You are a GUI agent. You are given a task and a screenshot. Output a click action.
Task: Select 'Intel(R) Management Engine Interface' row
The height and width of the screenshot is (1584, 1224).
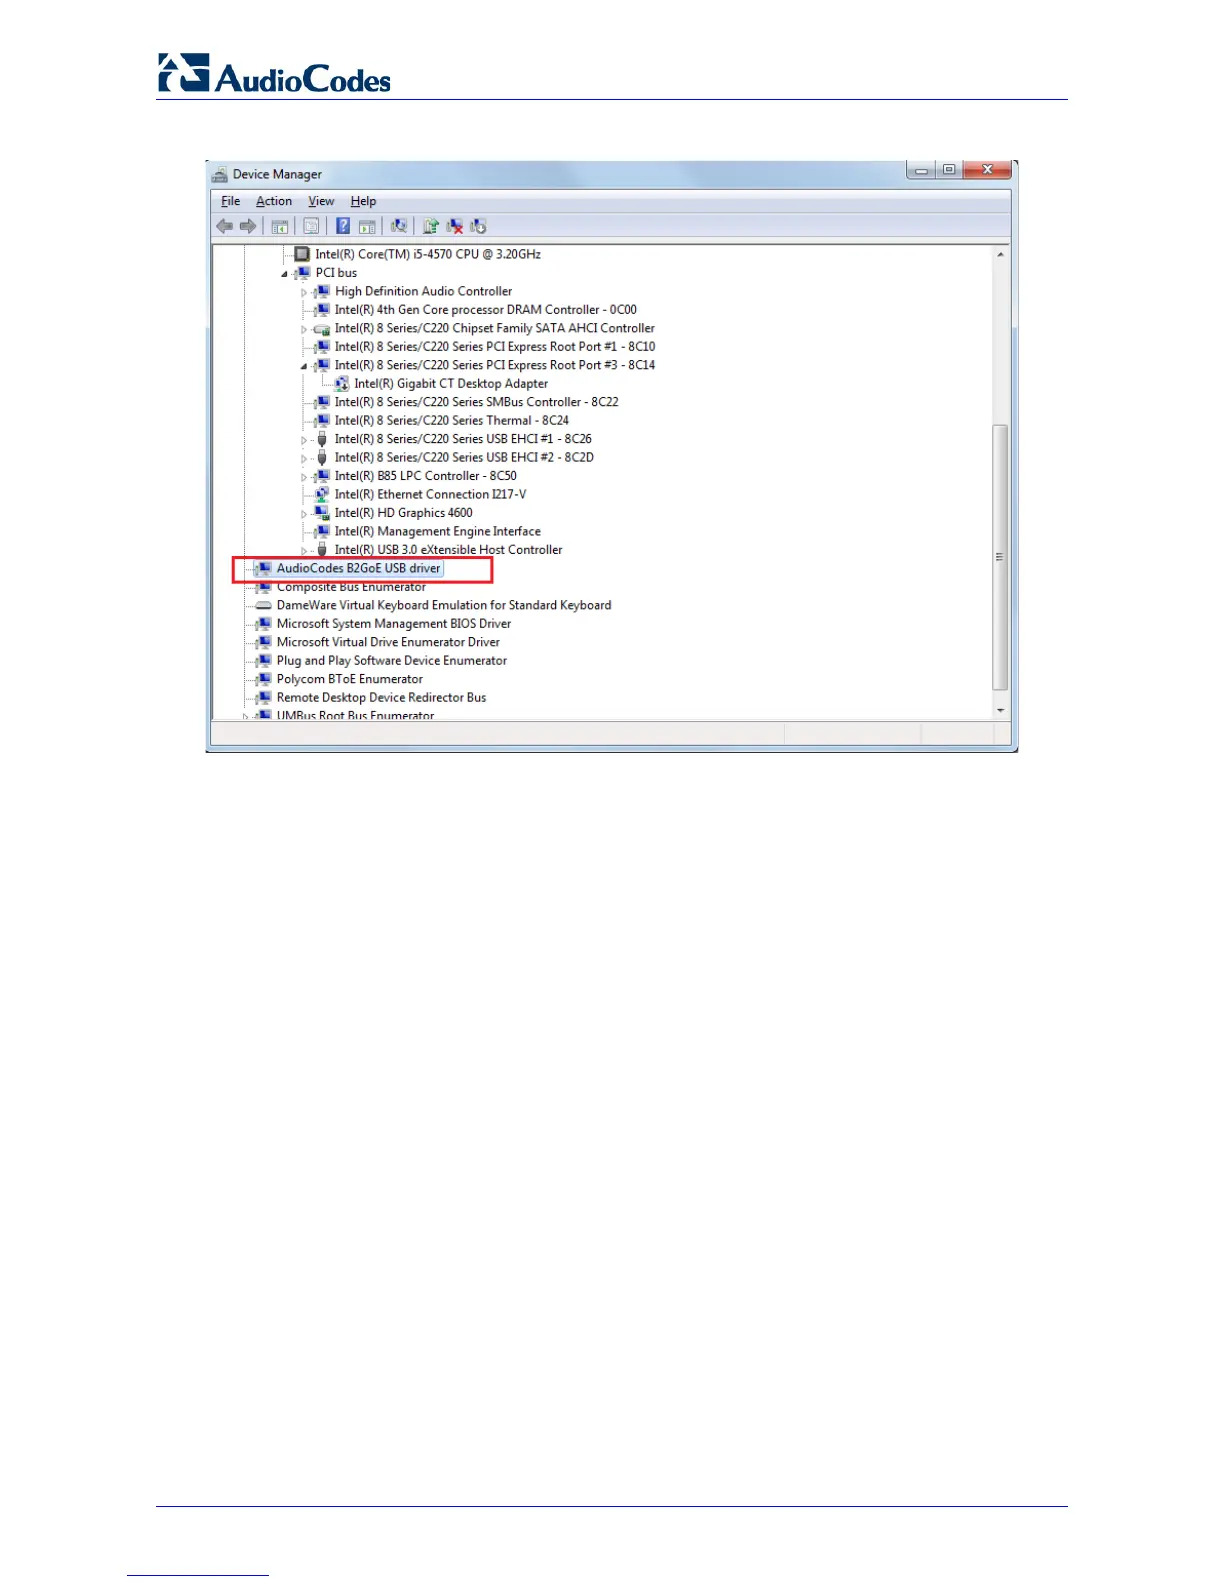pyautogui.click(x=437, y=532)
